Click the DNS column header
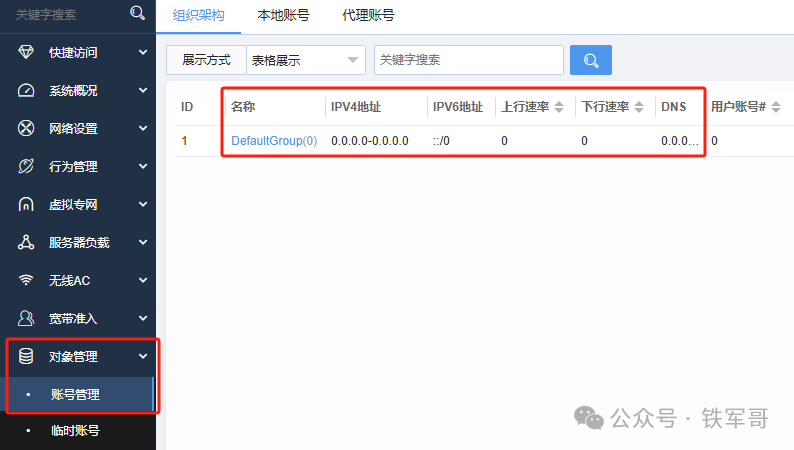 pos(673,107)
